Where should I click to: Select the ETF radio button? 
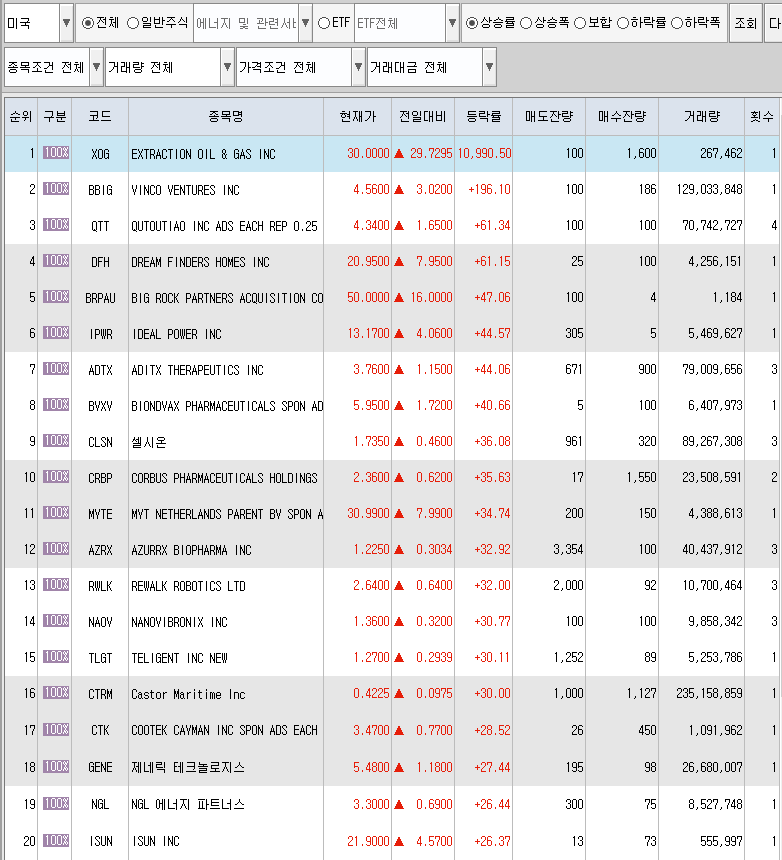click(324, 23)
